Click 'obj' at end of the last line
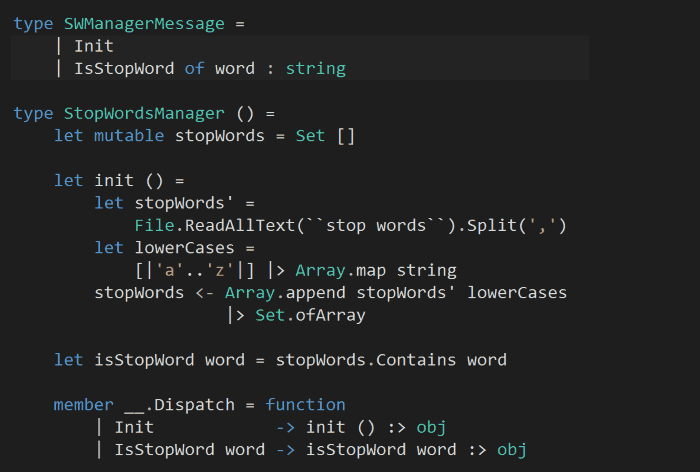Screen dimensions: 700x472 511,450
